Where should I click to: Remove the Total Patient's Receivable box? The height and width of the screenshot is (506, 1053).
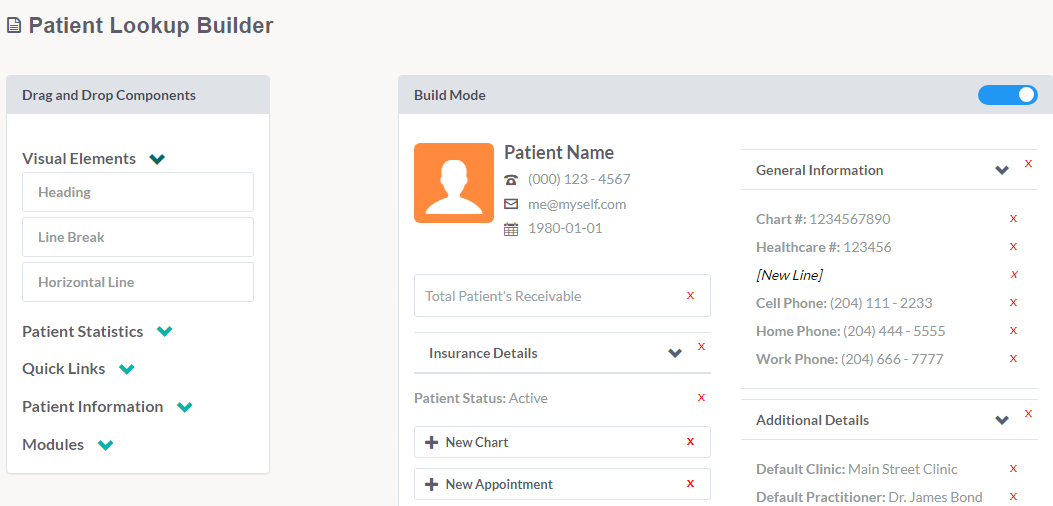pos(690,295)
